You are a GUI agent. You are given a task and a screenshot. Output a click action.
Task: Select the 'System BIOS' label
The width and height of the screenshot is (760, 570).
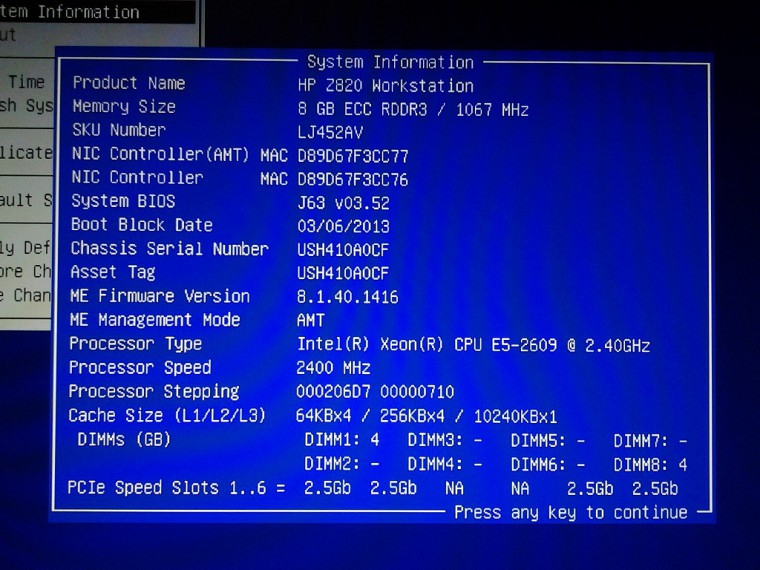click(x=123, y=201)
